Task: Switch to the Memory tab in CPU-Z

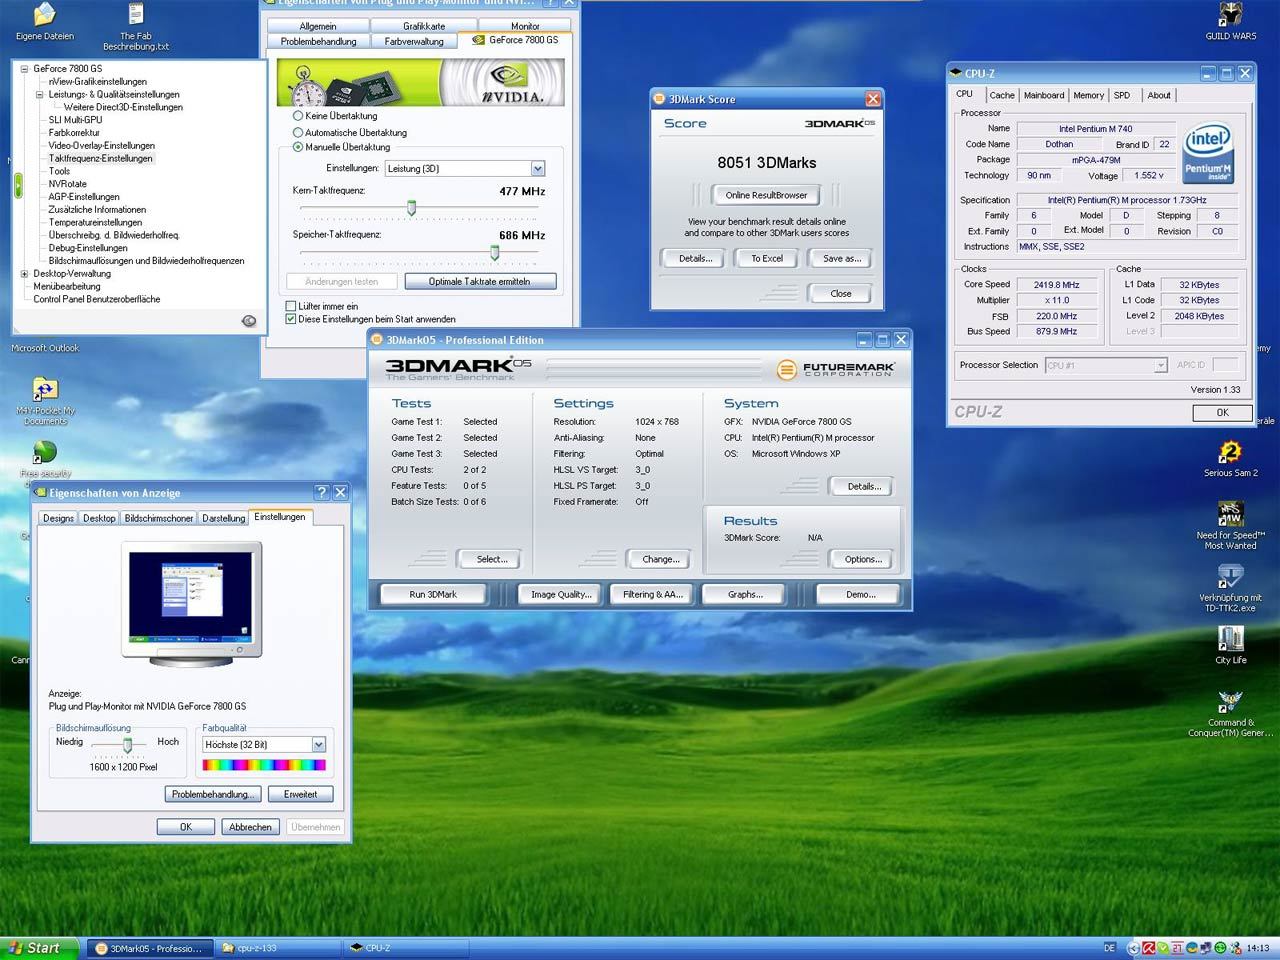Action: point(1089,95)
